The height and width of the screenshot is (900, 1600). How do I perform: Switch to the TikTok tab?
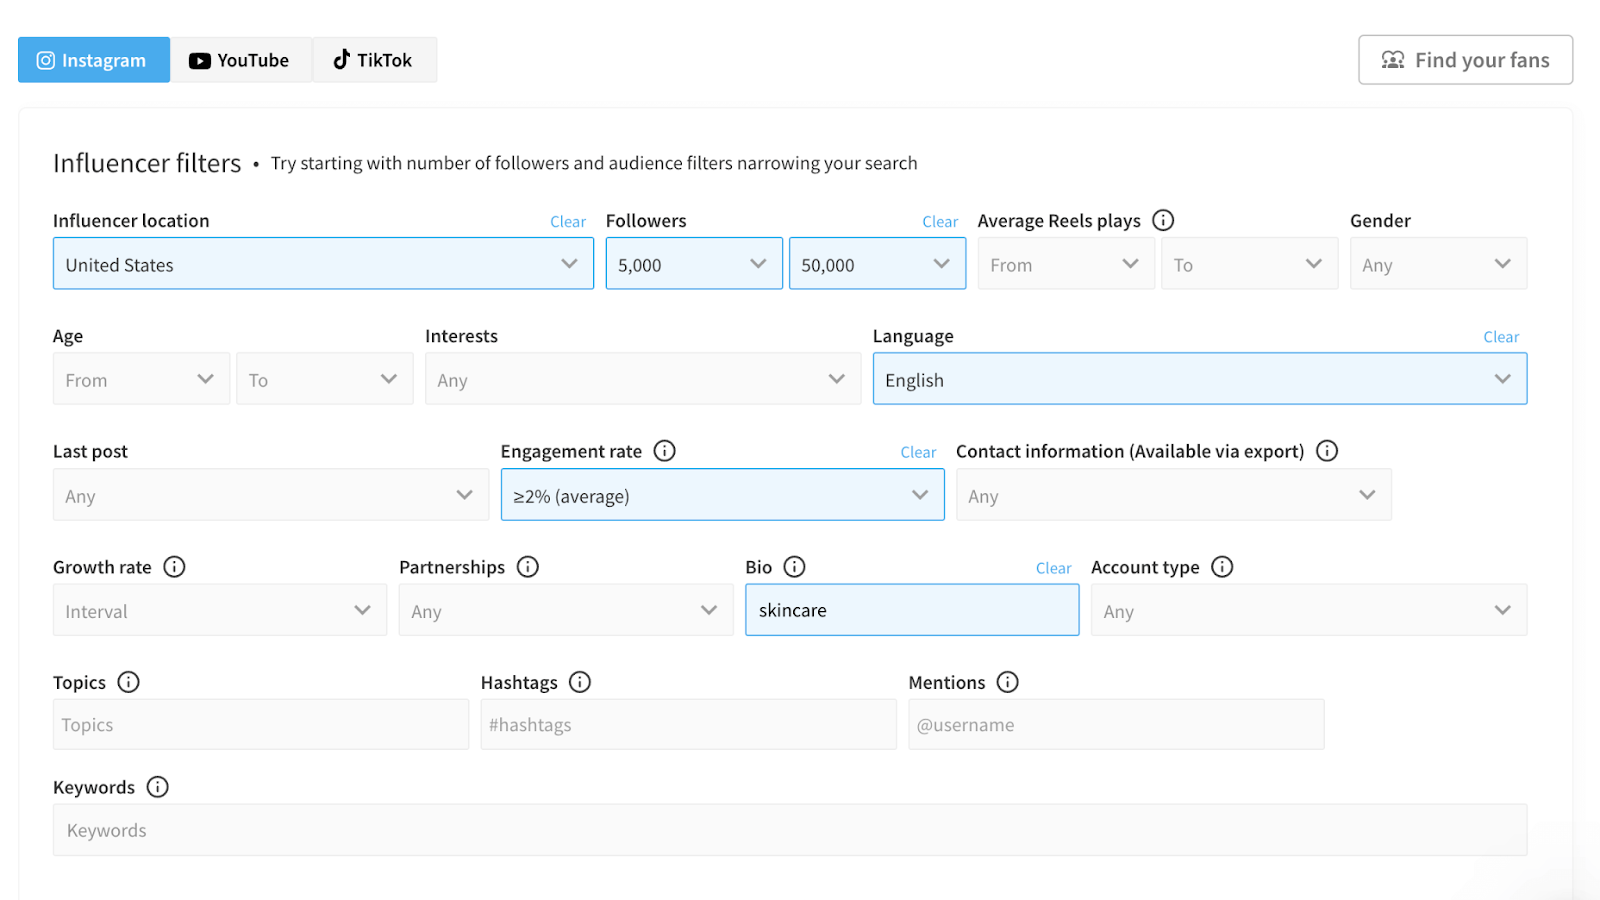pos(374,60)
